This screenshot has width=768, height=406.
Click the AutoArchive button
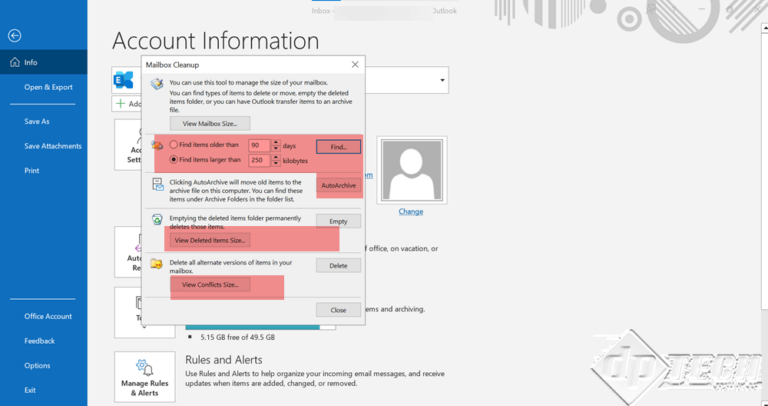pyautogui.click(x=338, y=186)
